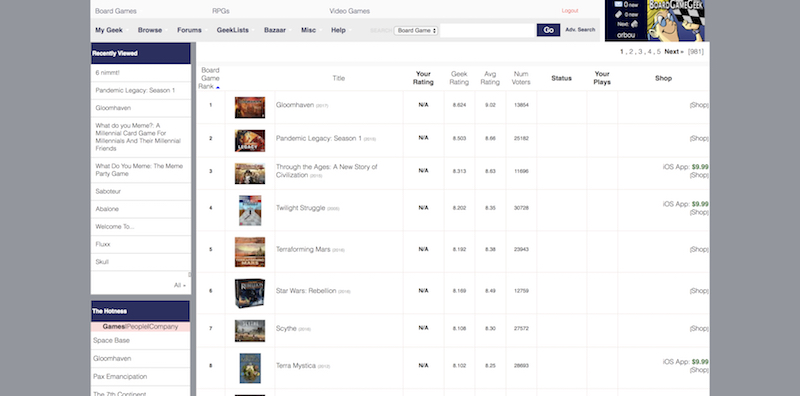This screenshot has height=396, width=800.
Task: Click the Logout link
Action: (570, 11)
